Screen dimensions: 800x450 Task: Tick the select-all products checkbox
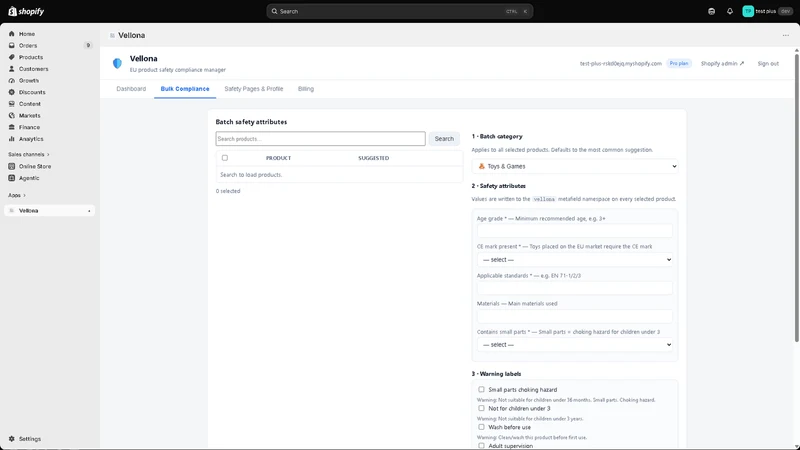[x=224, y=158]
